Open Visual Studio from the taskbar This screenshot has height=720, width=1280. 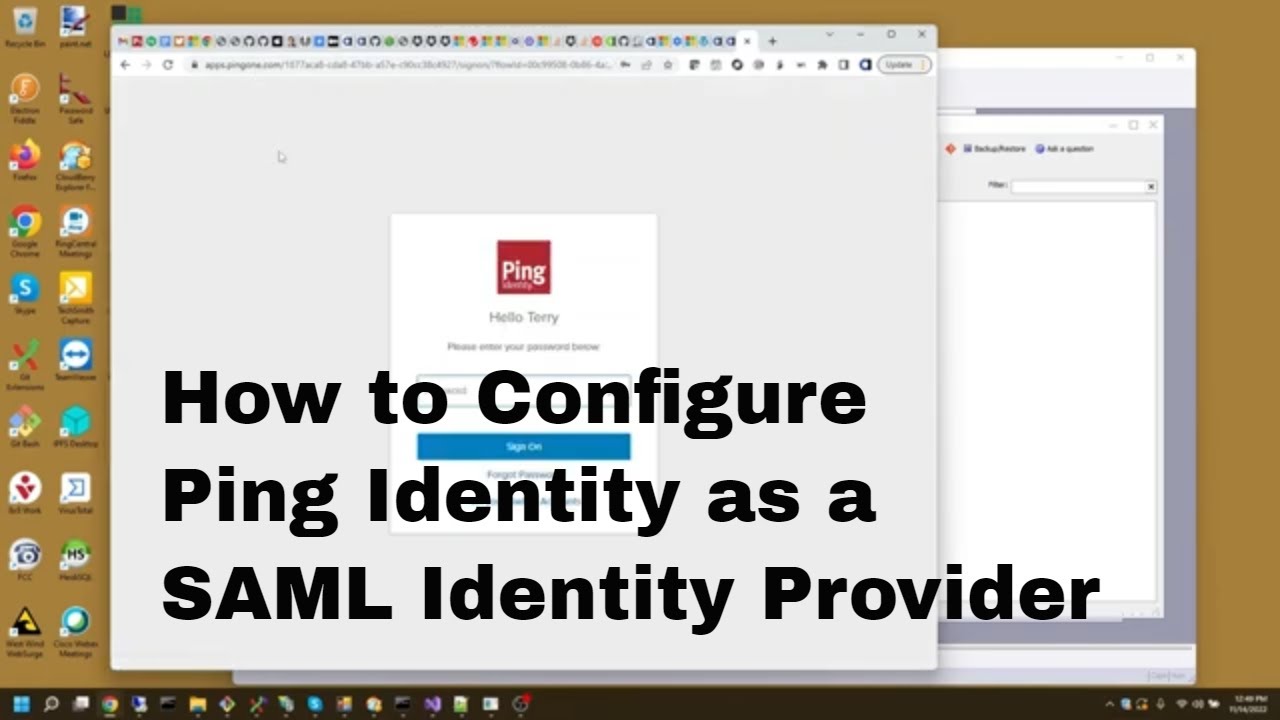click(432, 704)
